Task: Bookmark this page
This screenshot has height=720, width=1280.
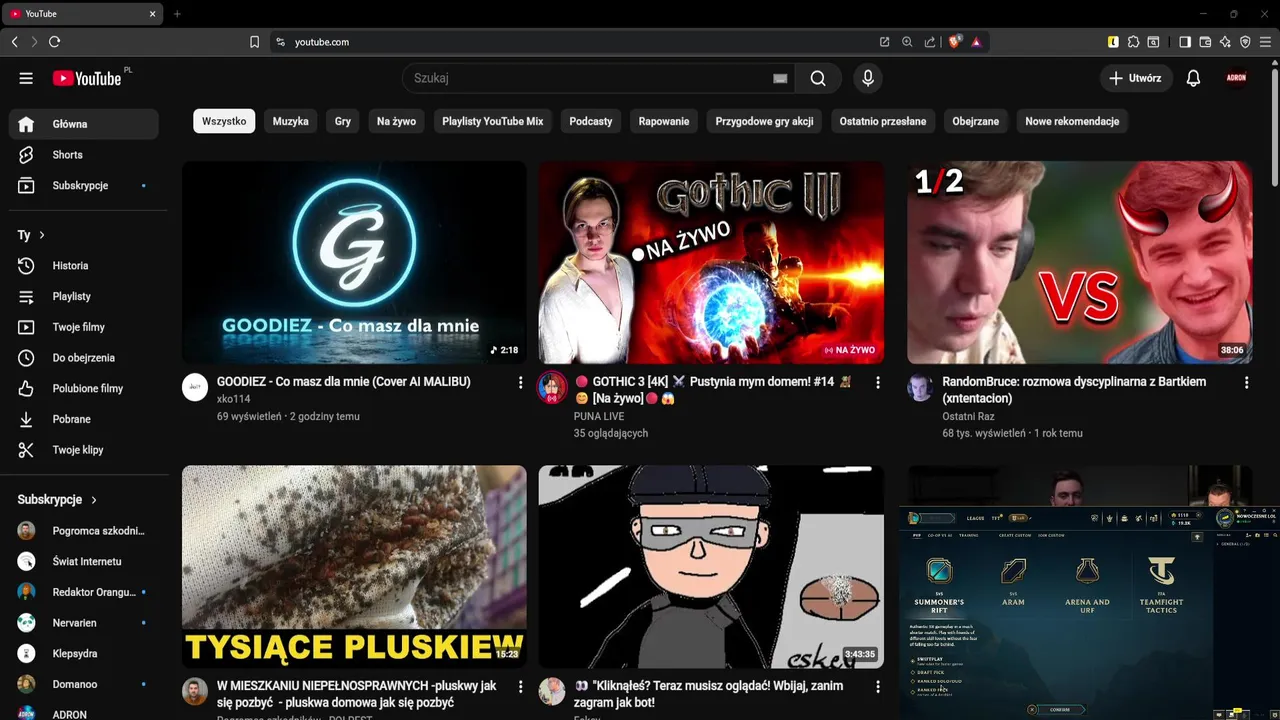Action: coord(254,42)
